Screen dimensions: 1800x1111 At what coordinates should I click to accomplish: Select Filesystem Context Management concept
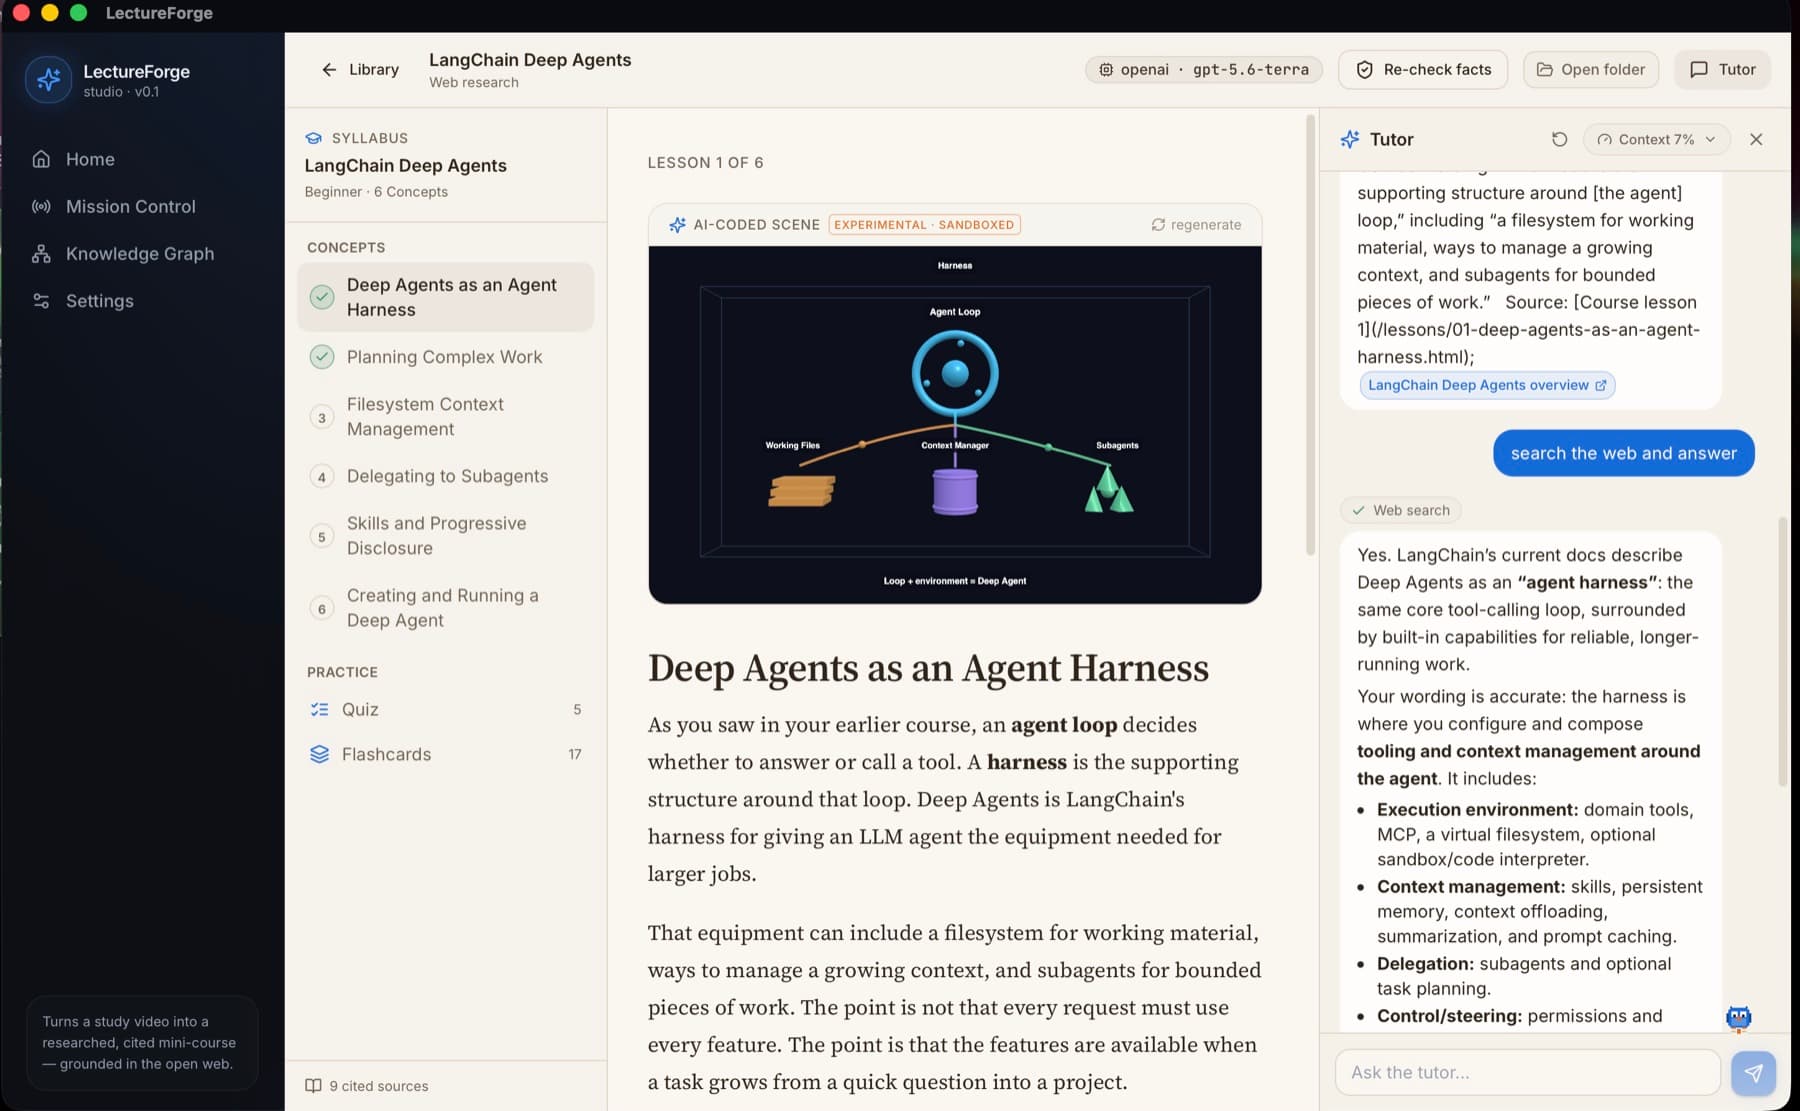tap(445, 416)
